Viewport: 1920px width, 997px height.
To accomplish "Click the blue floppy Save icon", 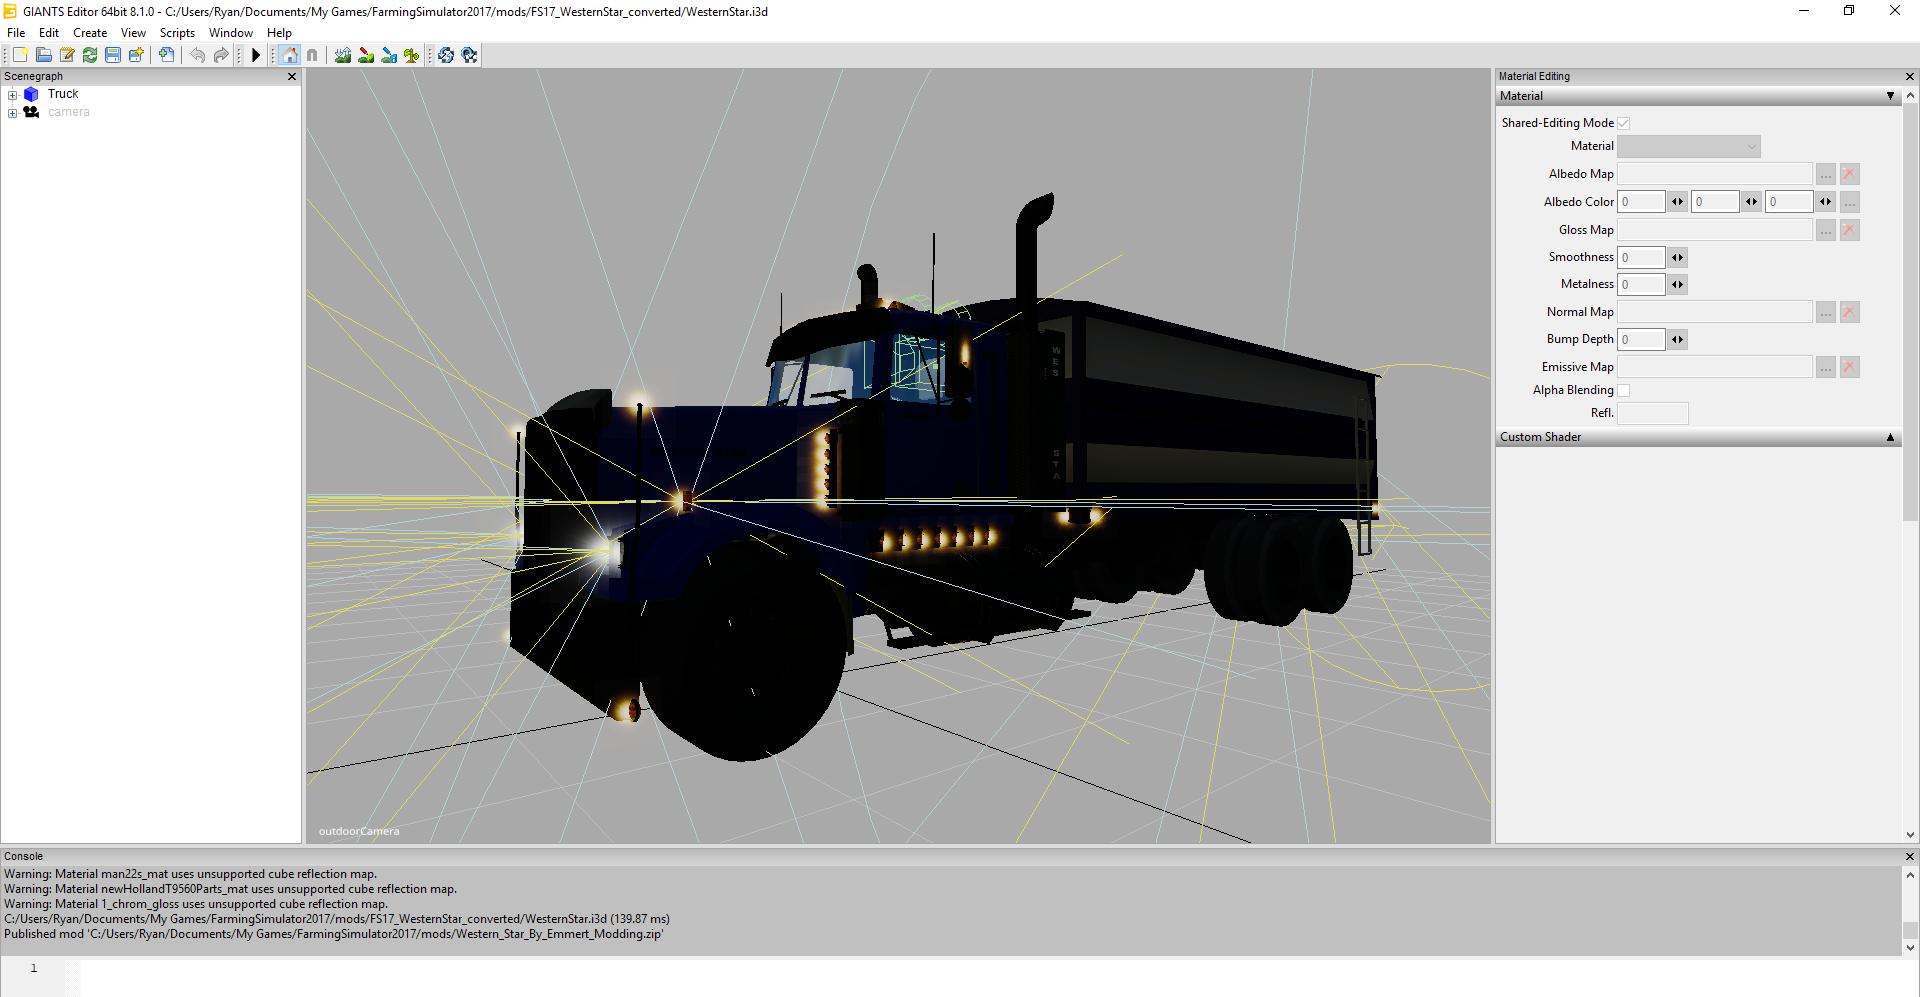I will 113,56.
